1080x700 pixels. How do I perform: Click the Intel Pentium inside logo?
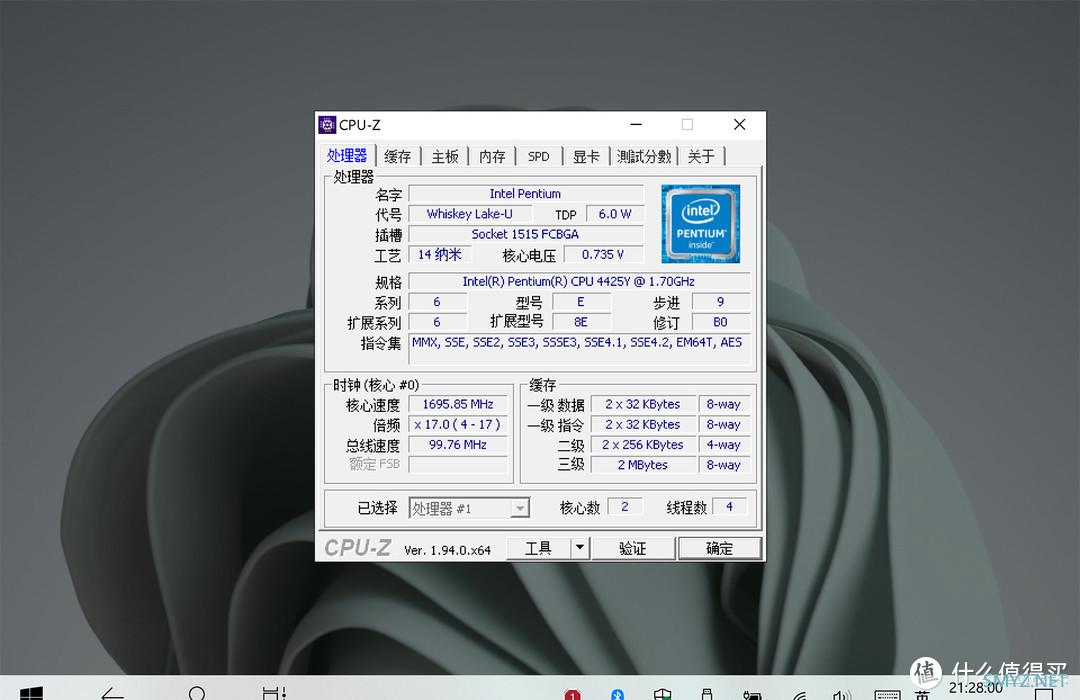(x=700, y=224)
